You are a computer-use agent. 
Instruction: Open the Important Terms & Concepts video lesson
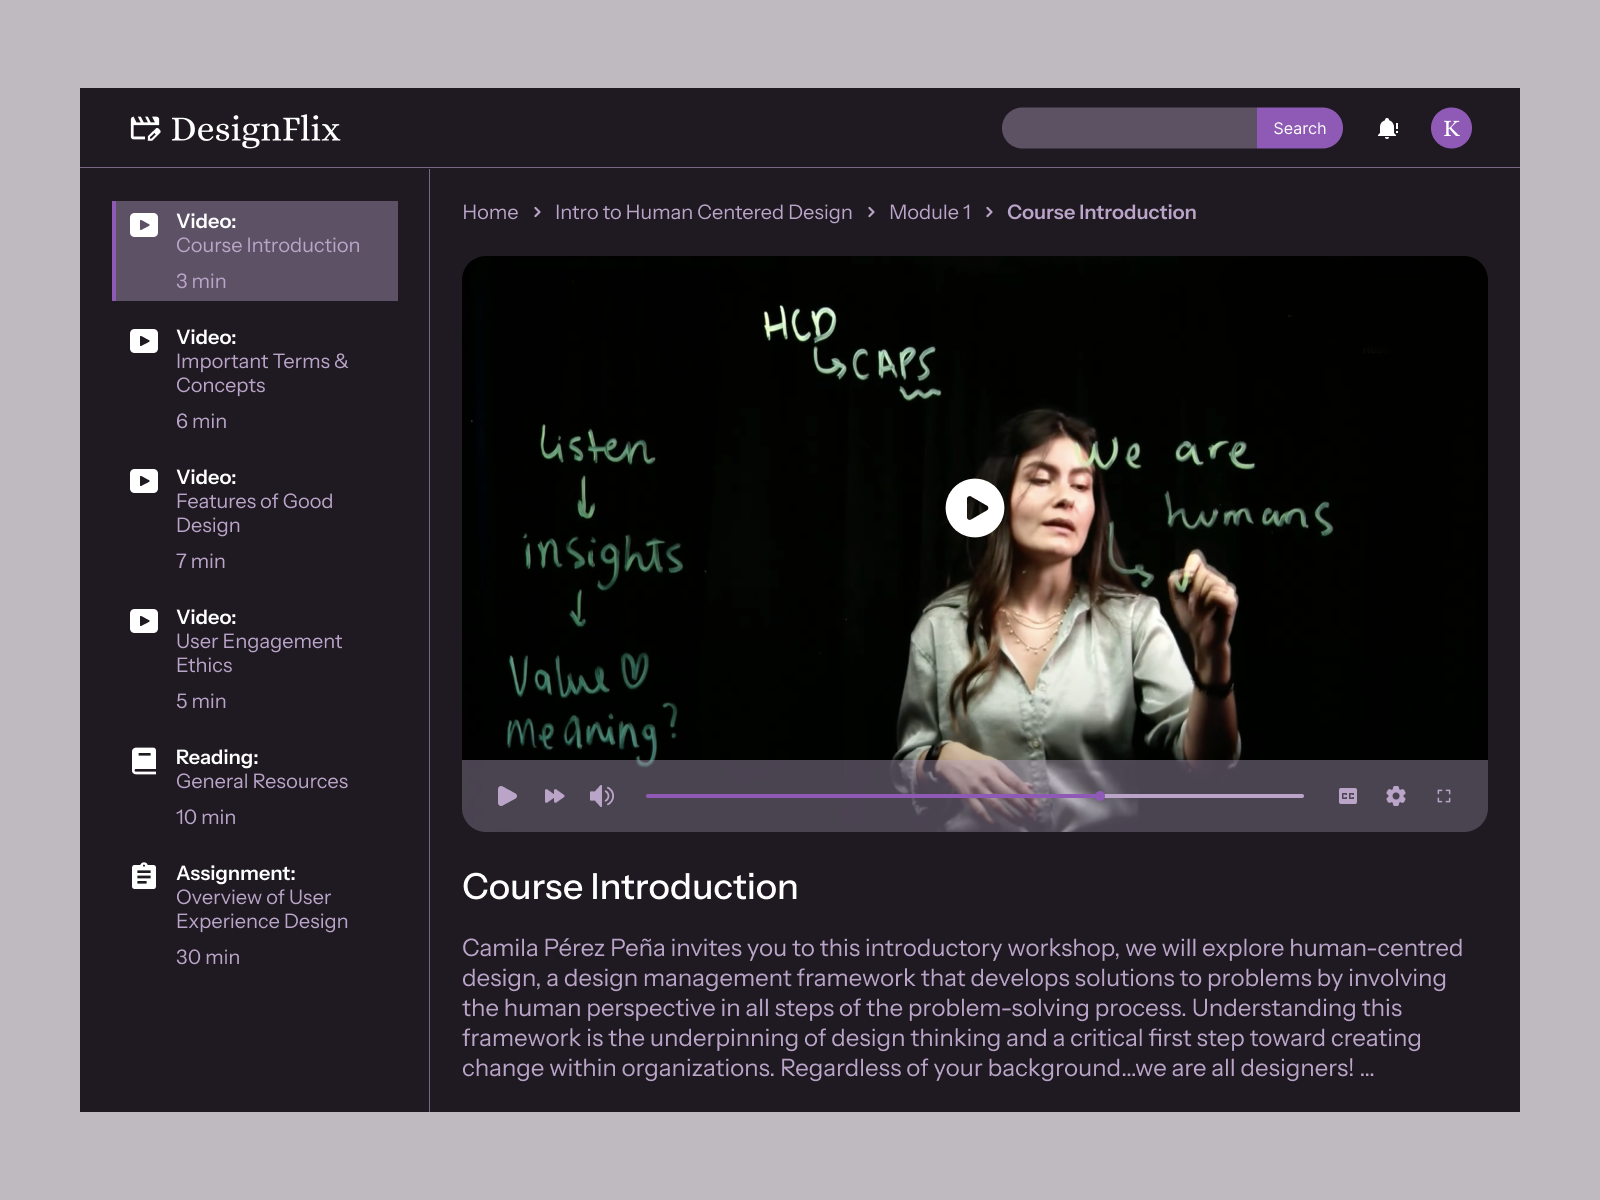tap(262, 373)
